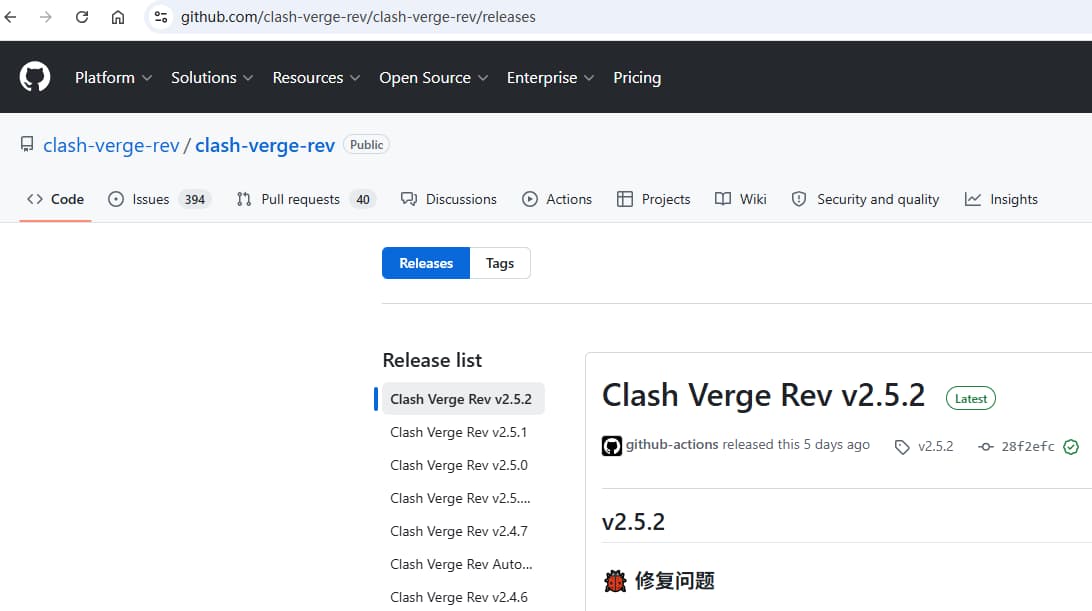Open the bold clash-verge-rev repository link
The width and height of the screenshot is (1092, 611).
[265, 145]
